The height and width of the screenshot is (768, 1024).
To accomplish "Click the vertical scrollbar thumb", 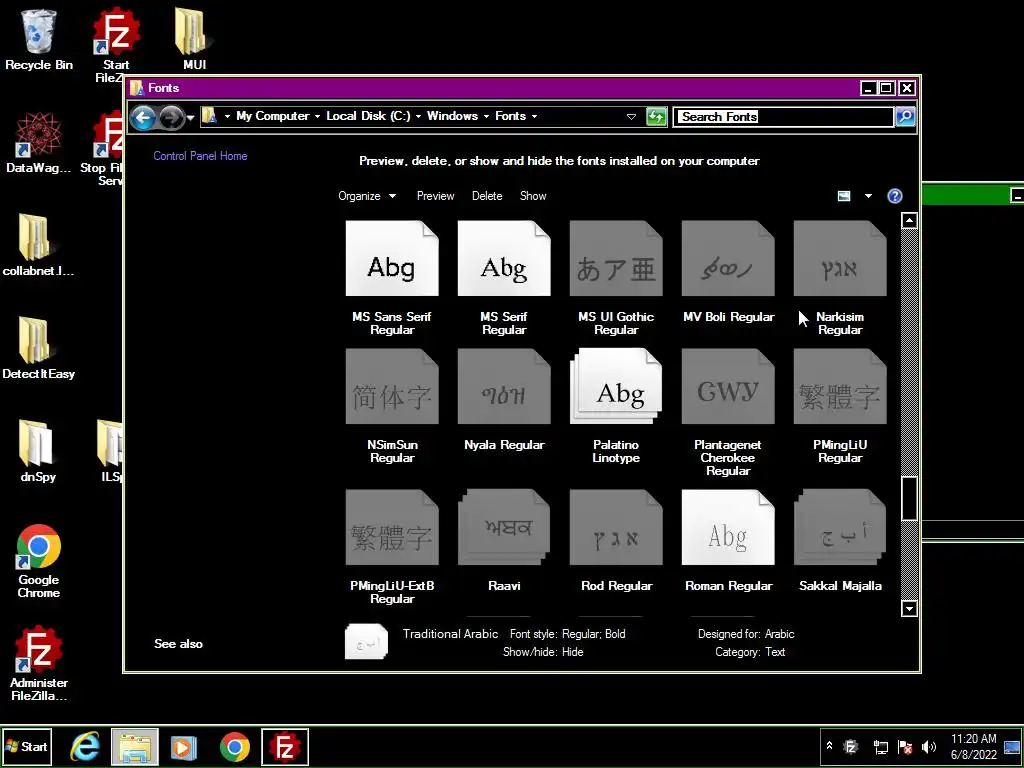I will pos(909,498).
